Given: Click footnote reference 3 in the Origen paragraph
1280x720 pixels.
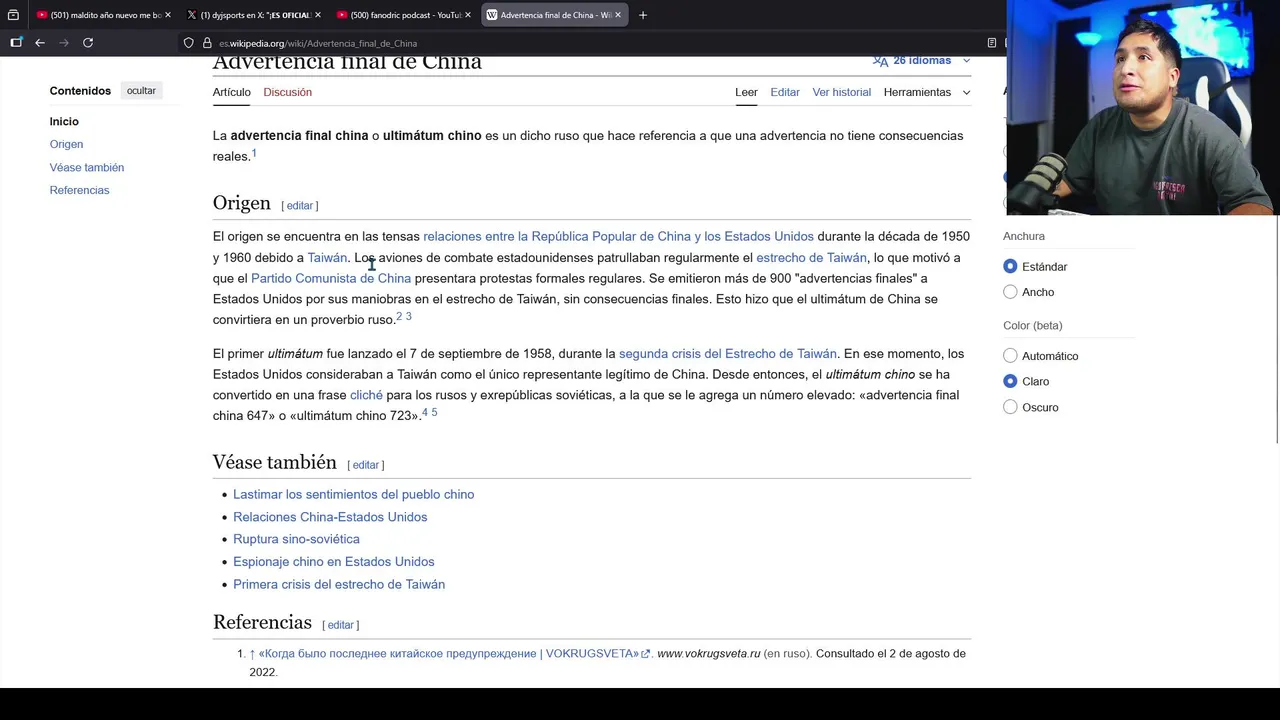Looking at the screenshot, I should pyautogui.click(x=408, y=316).
